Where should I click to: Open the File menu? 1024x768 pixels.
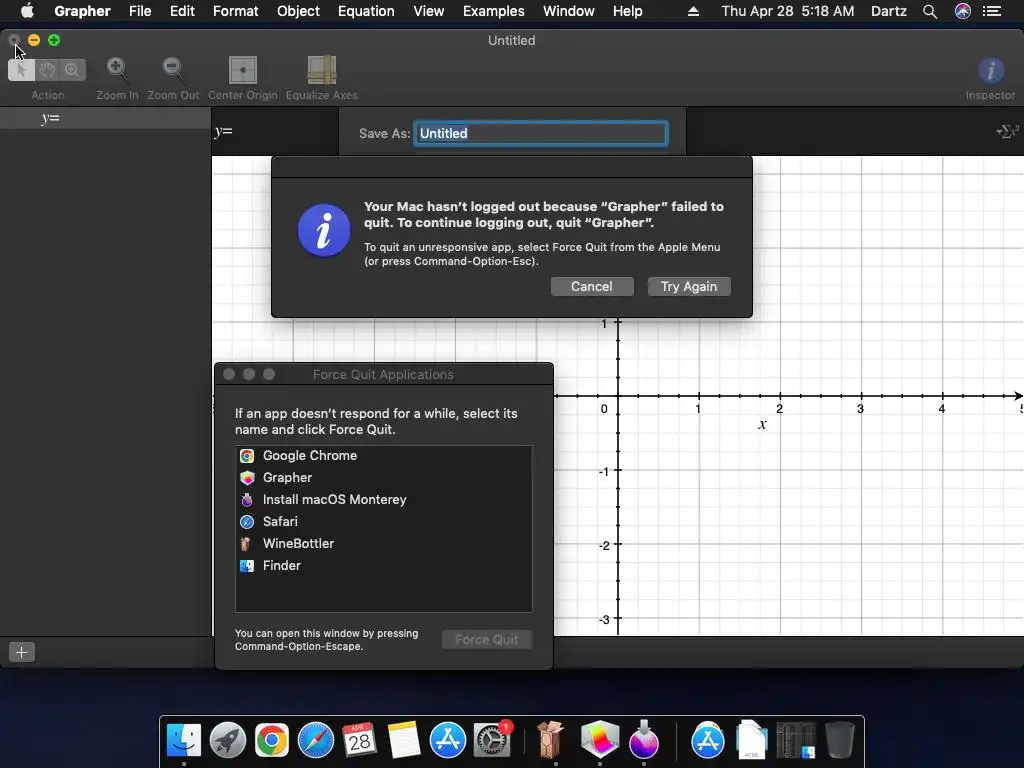[140, 11]
